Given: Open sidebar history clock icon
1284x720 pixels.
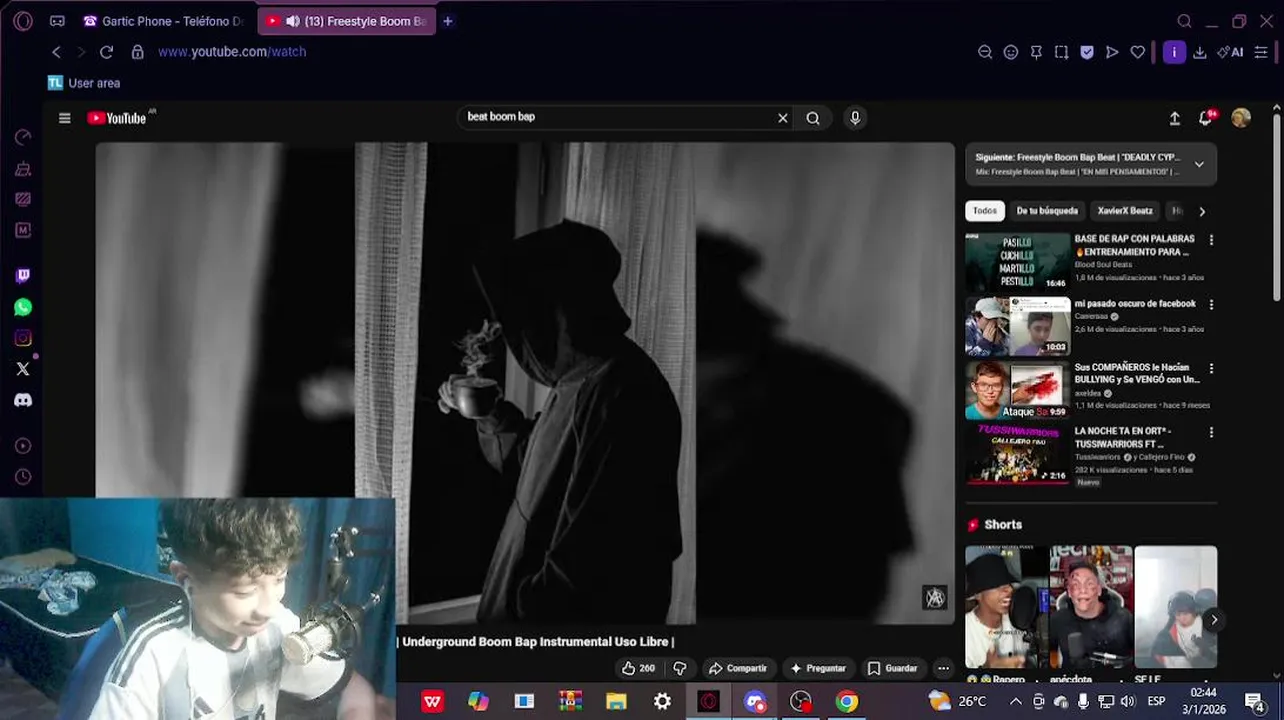Looking at the screenshot, I should tap(23, 477).
